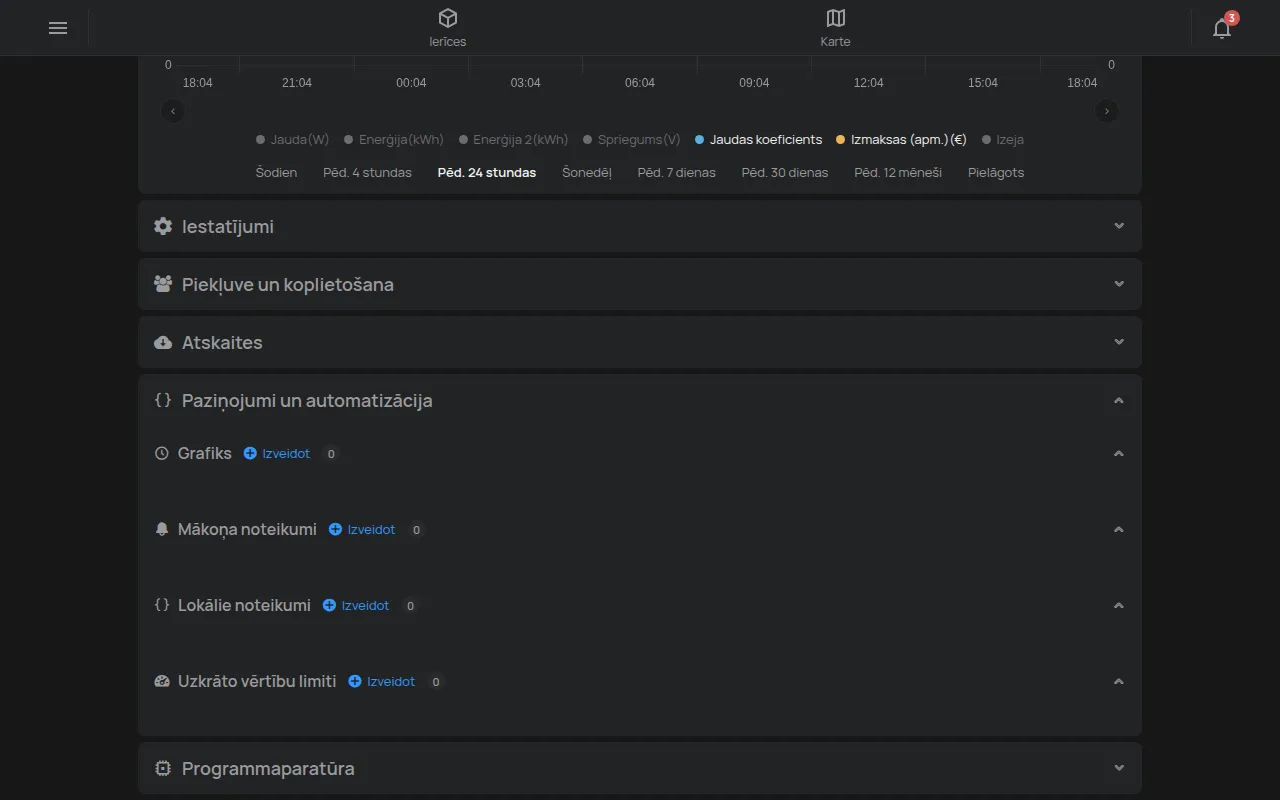The width and height of the screenshot is (1280, 800).
Task: Select Pēd. 4 stundas range
Action: (367, 172)
